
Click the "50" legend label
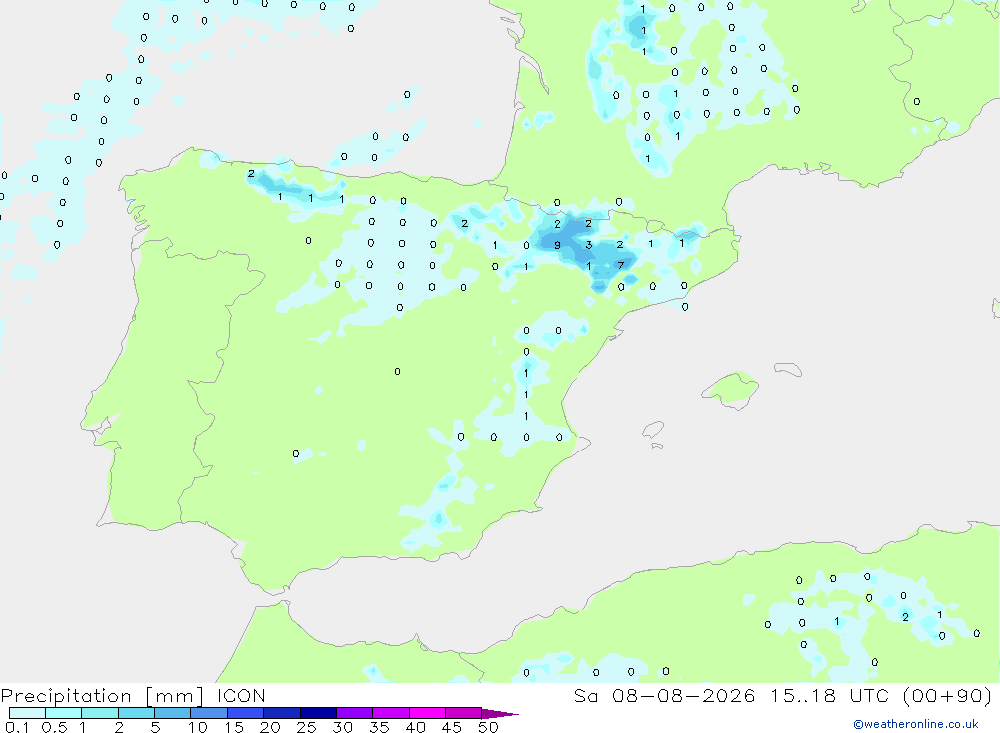[x=488, y=727]
